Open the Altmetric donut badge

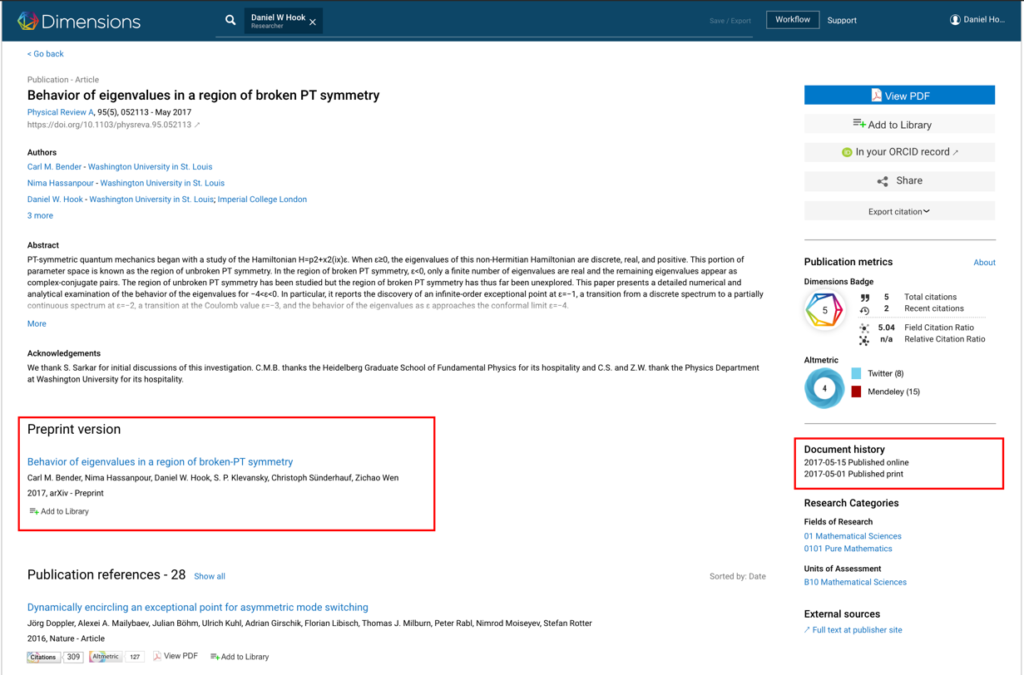(x=825, y=388)
